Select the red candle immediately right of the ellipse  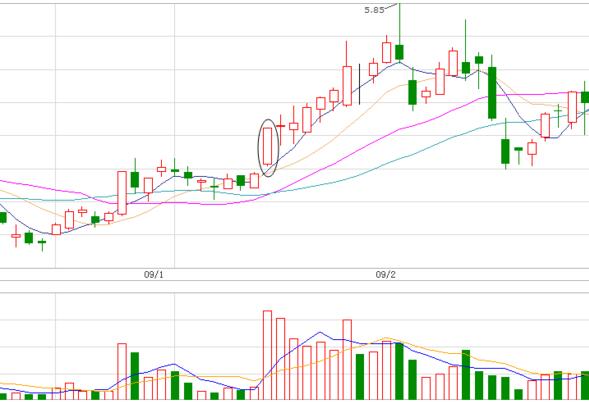pyautogui.click(x=280, y=129)
